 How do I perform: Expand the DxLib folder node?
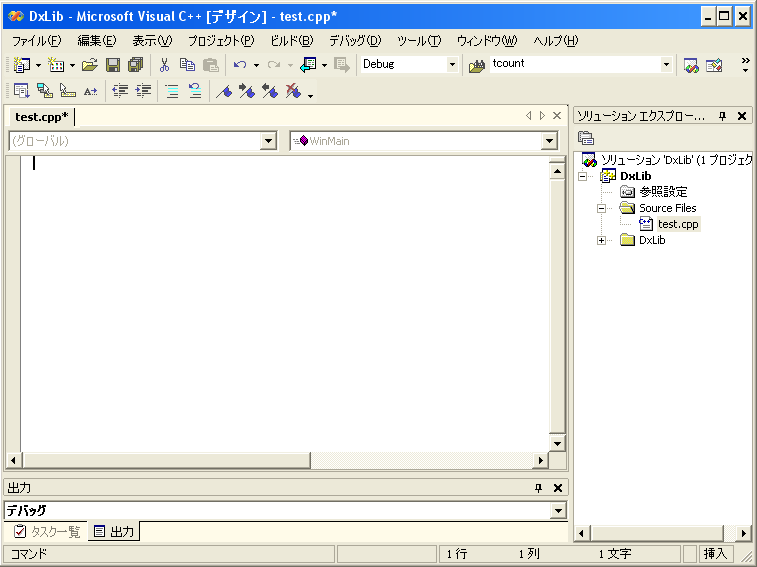(602, 241)
